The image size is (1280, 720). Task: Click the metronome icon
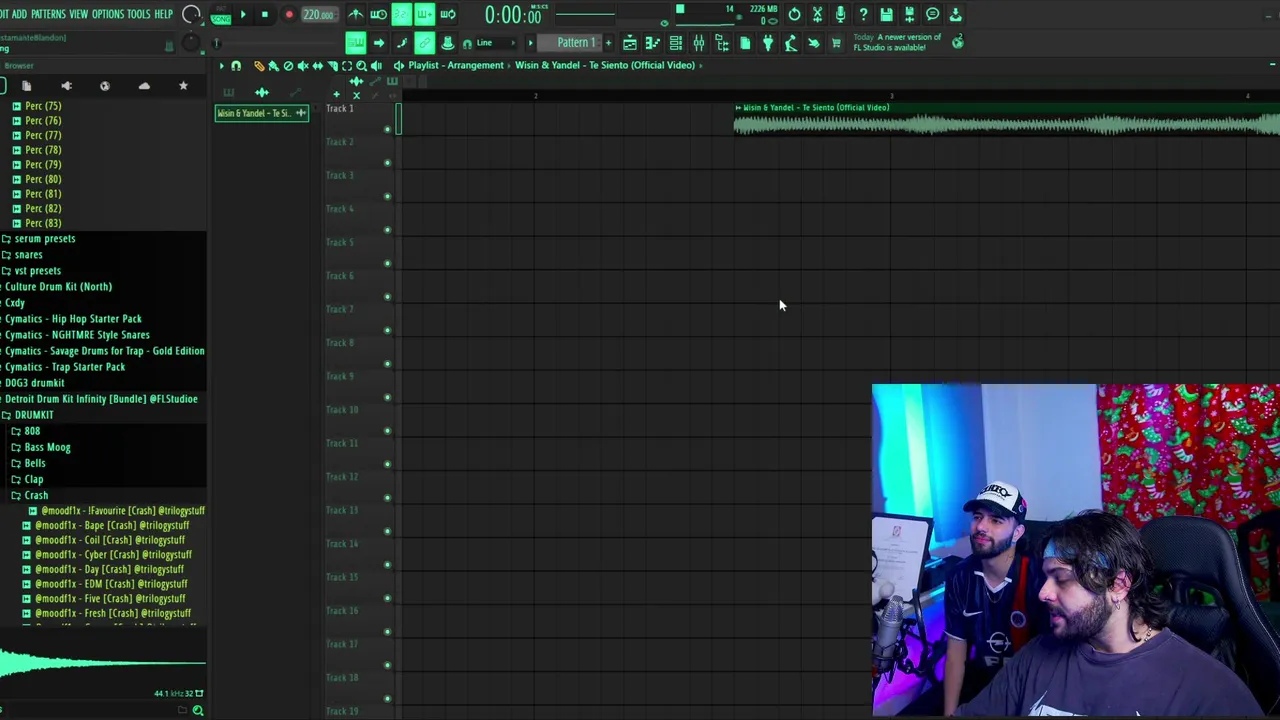click(x=356, y=14)
